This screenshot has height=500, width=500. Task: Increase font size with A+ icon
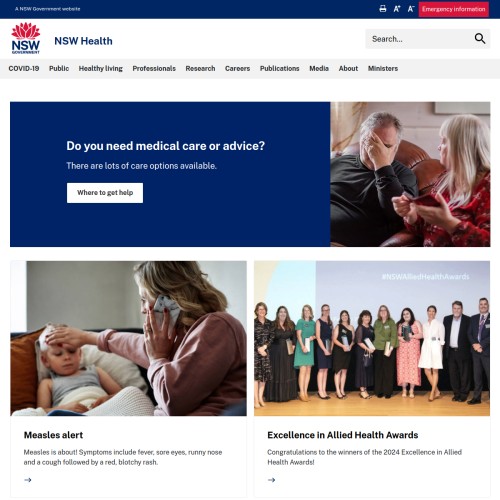coord(397,9)
